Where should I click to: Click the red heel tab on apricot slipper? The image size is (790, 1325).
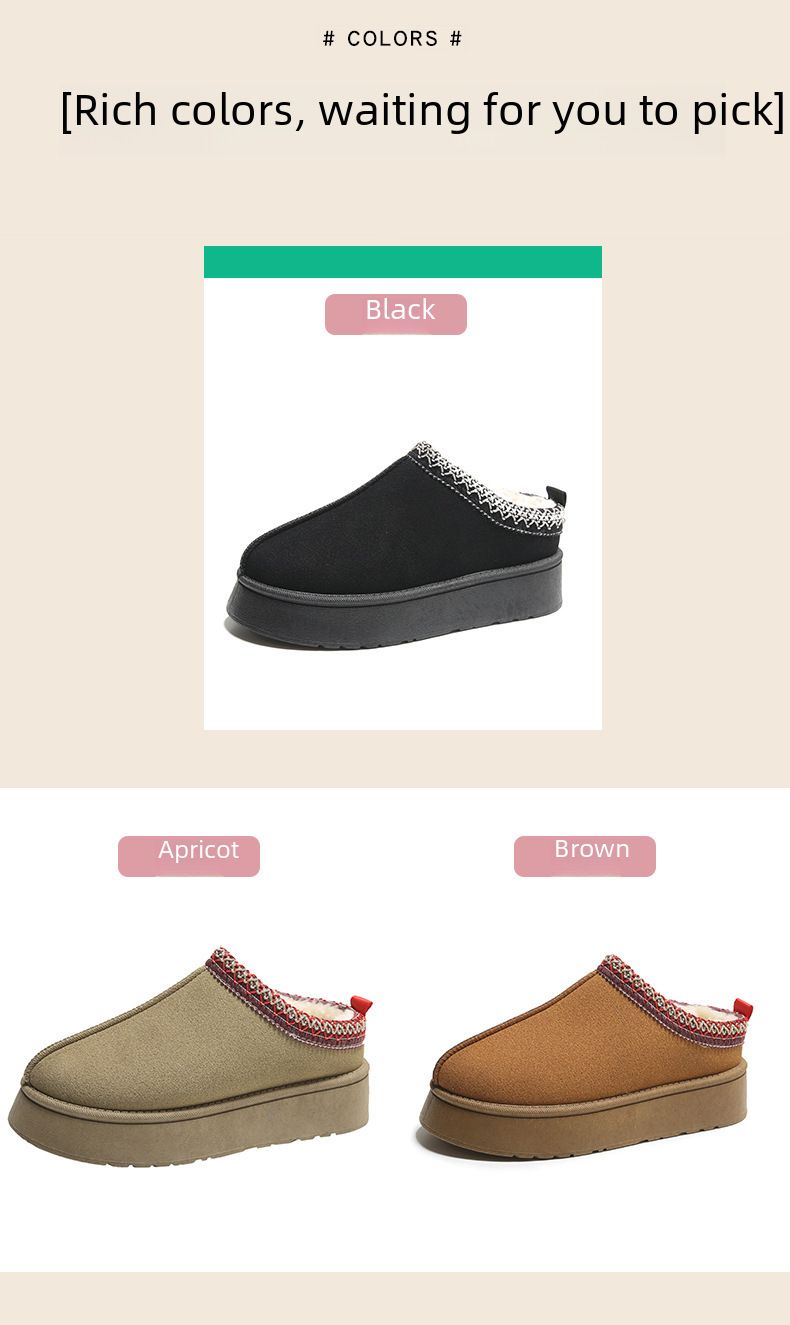click(x=361, y=1005)
